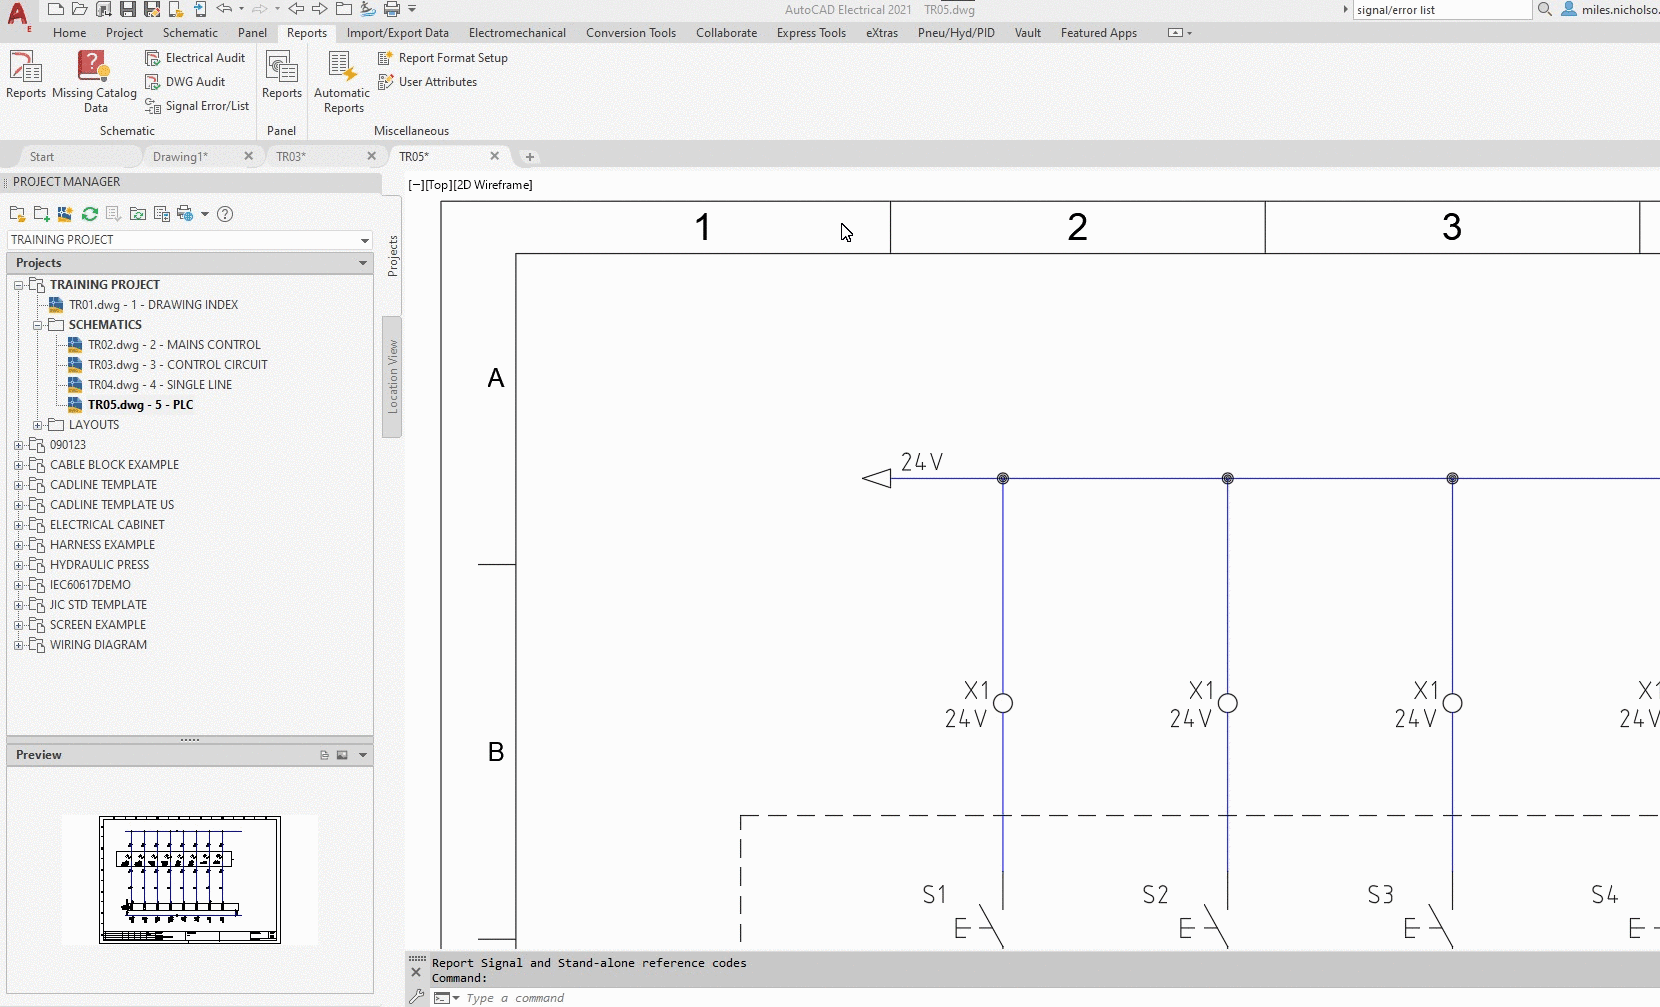The image size is (1660, 1007).
Task: Open TRAINING PROJECT selection combo box
Action: tap(190, 240)
